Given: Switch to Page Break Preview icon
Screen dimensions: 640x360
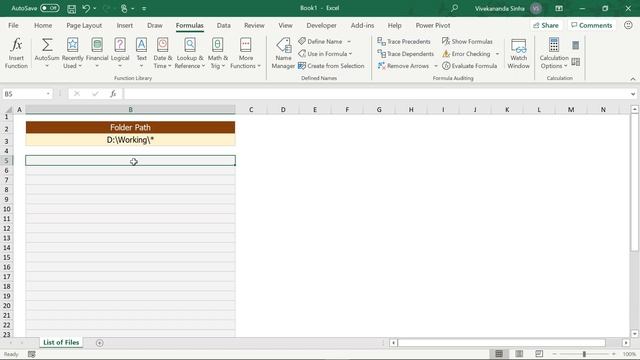Looking at the screenshot, I should (x=539, y=354).
